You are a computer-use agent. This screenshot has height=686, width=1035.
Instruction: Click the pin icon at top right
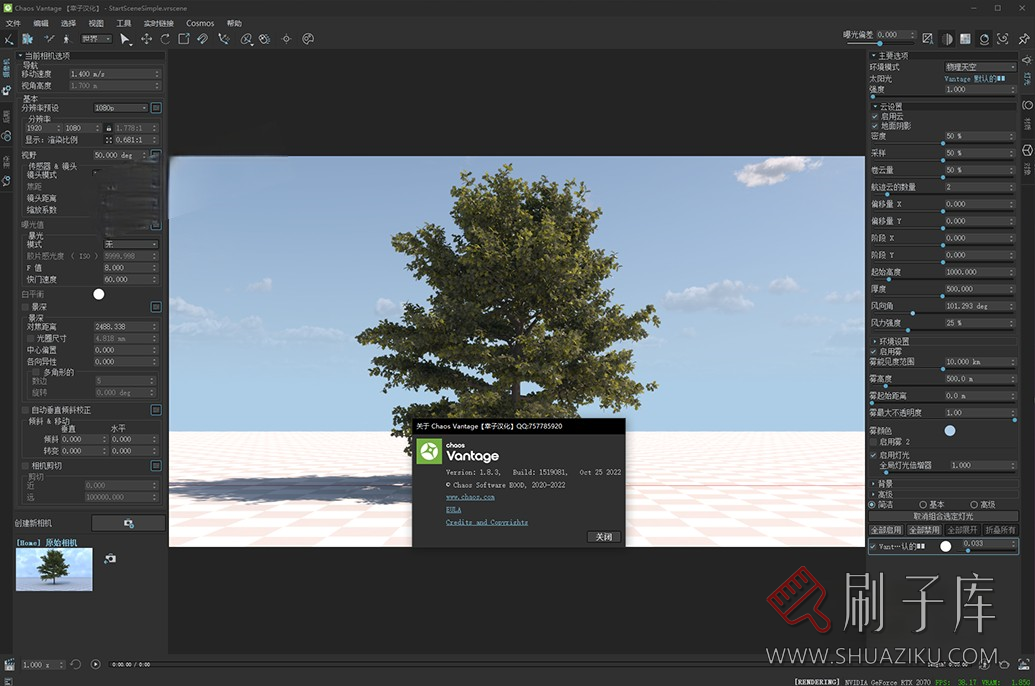tap(1024, 39)
